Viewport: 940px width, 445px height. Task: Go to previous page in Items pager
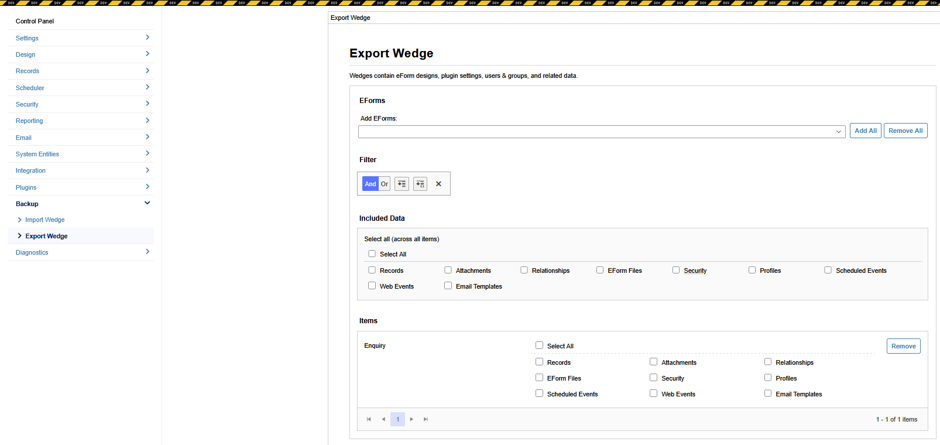pyautogui.click(x=383, y=419)
